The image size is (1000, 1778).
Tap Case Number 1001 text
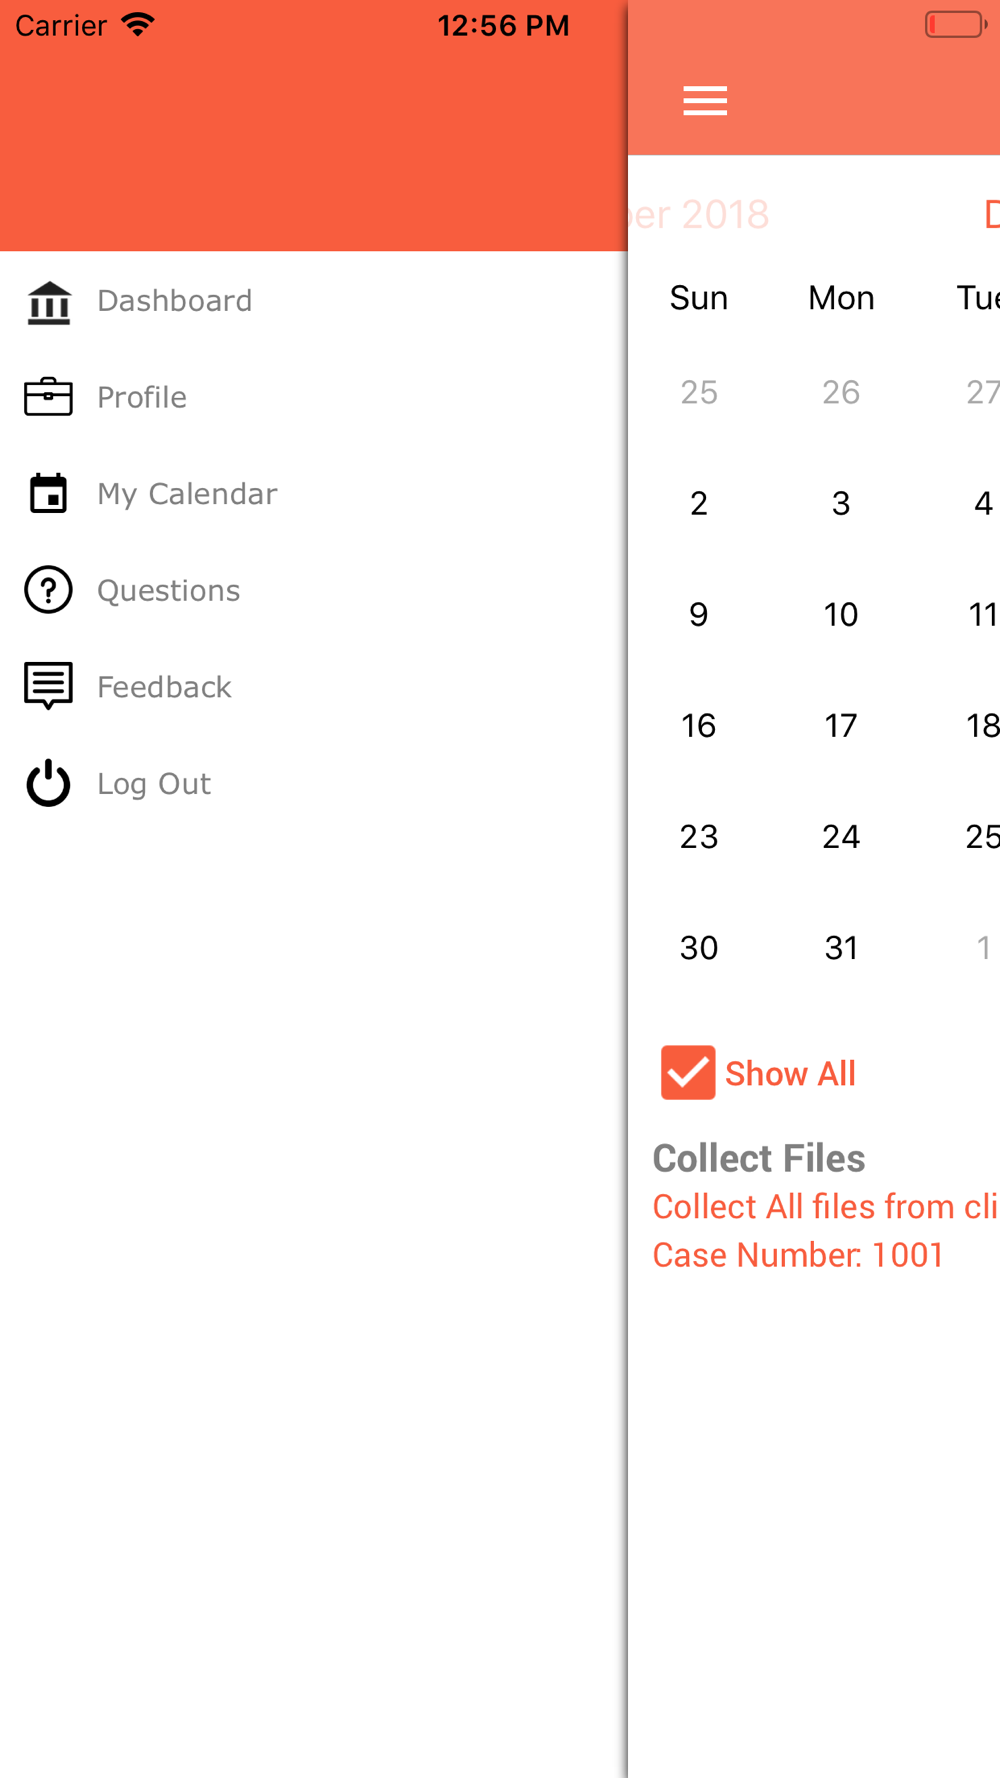pos(798,1255)
